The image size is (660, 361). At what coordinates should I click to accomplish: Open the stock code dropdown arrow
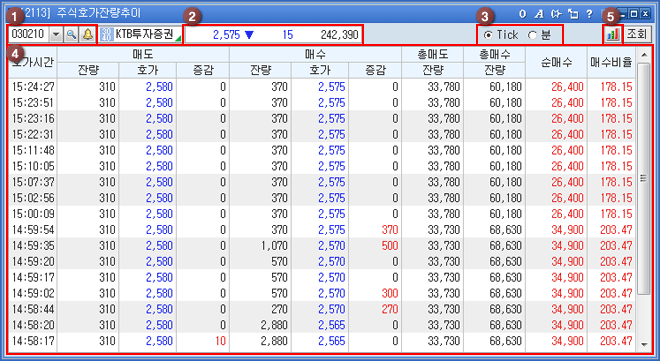pos(56,35)
